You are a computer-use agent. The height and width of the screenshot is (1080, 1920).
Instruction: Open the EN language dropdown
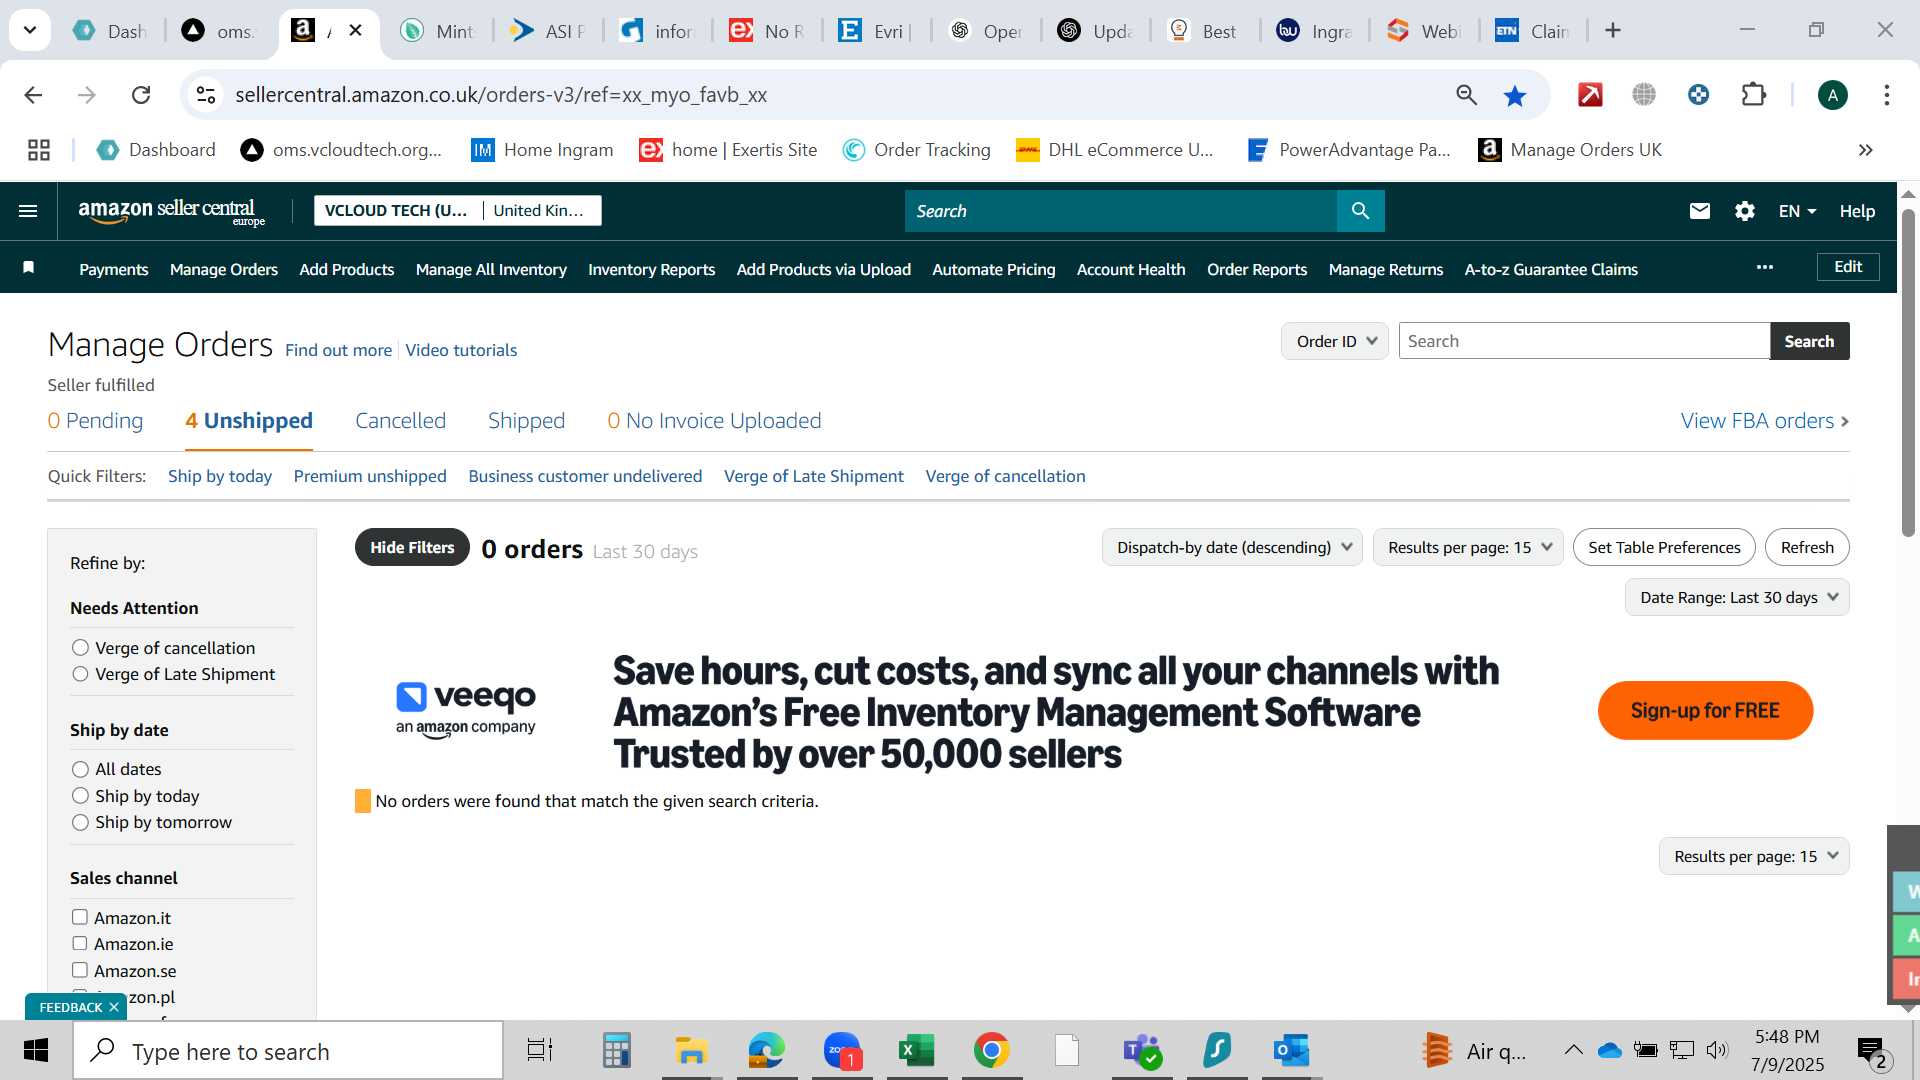click(1797, 211)
